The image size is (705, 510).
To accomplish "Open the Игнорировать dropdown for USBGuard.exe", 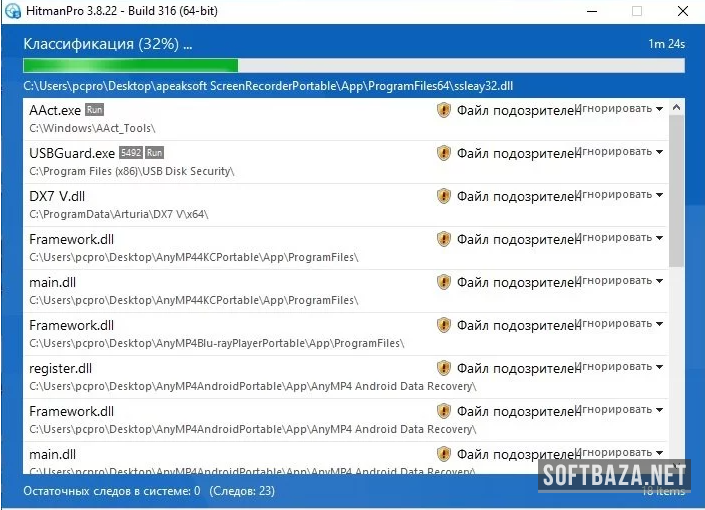I will click(620, 152).
